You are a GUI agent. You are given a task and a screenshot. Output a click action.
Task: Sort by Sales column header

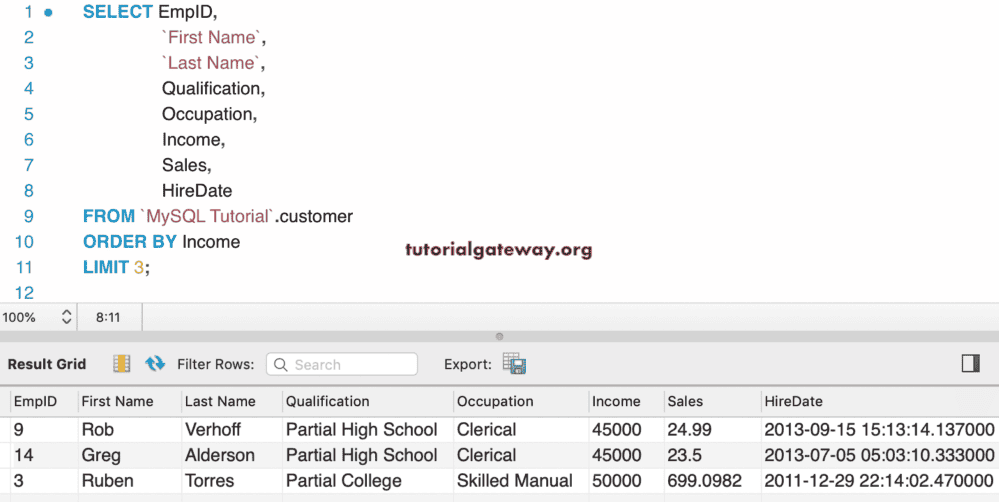(685, 401)
